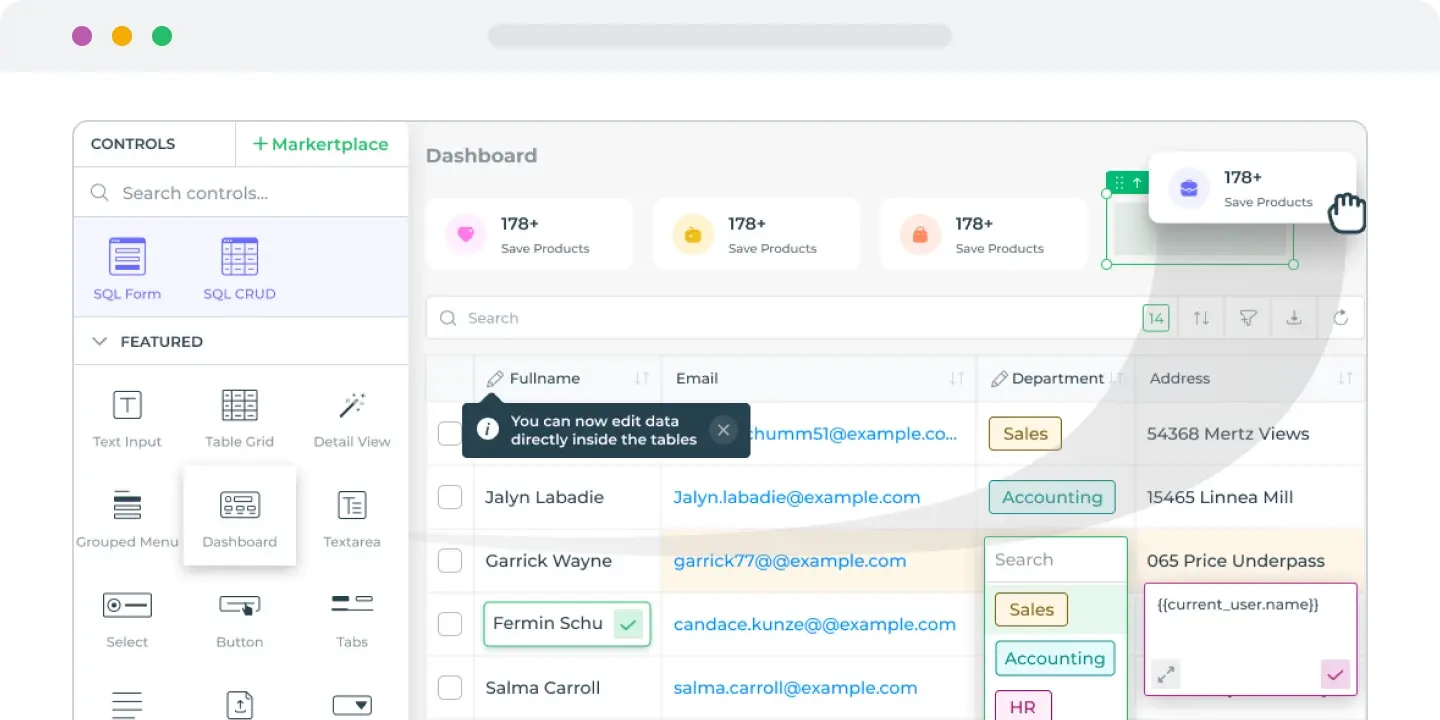Click the sort arrows icon in the table toolbar
1440x720 pixels.
pos(1200,317)
